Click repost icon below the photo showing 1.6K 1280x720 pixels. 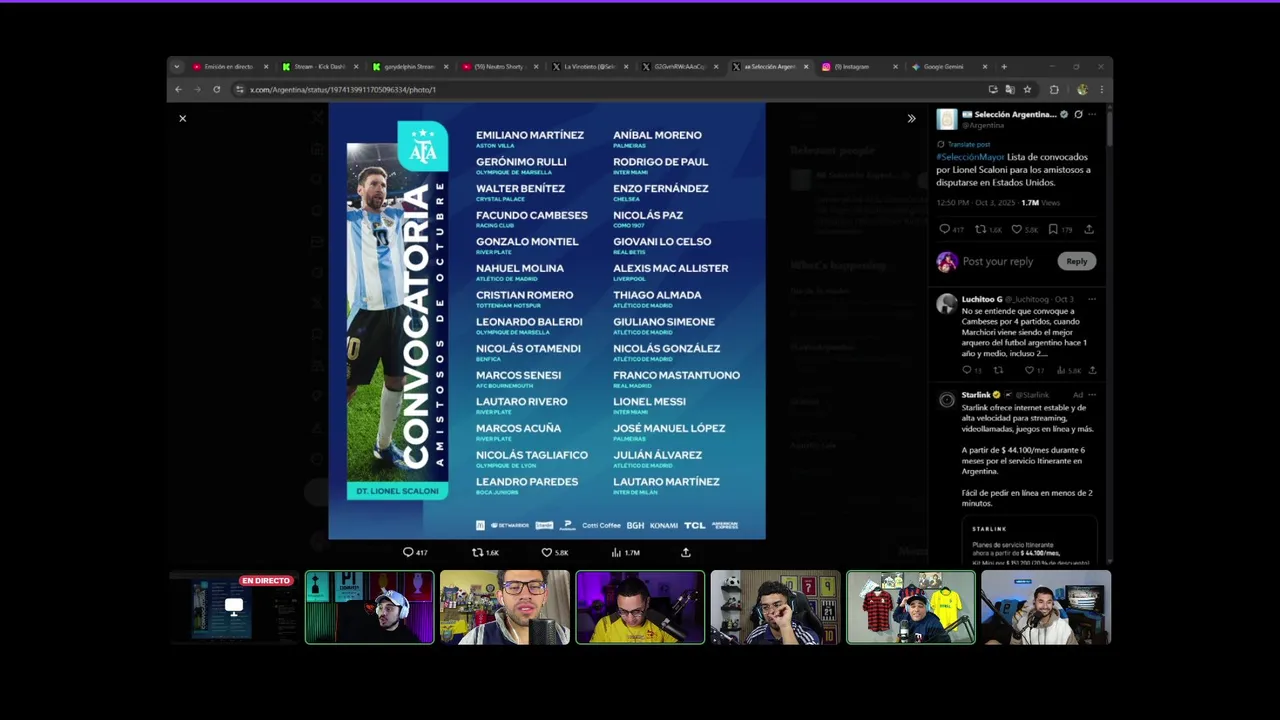pos(477,552)
